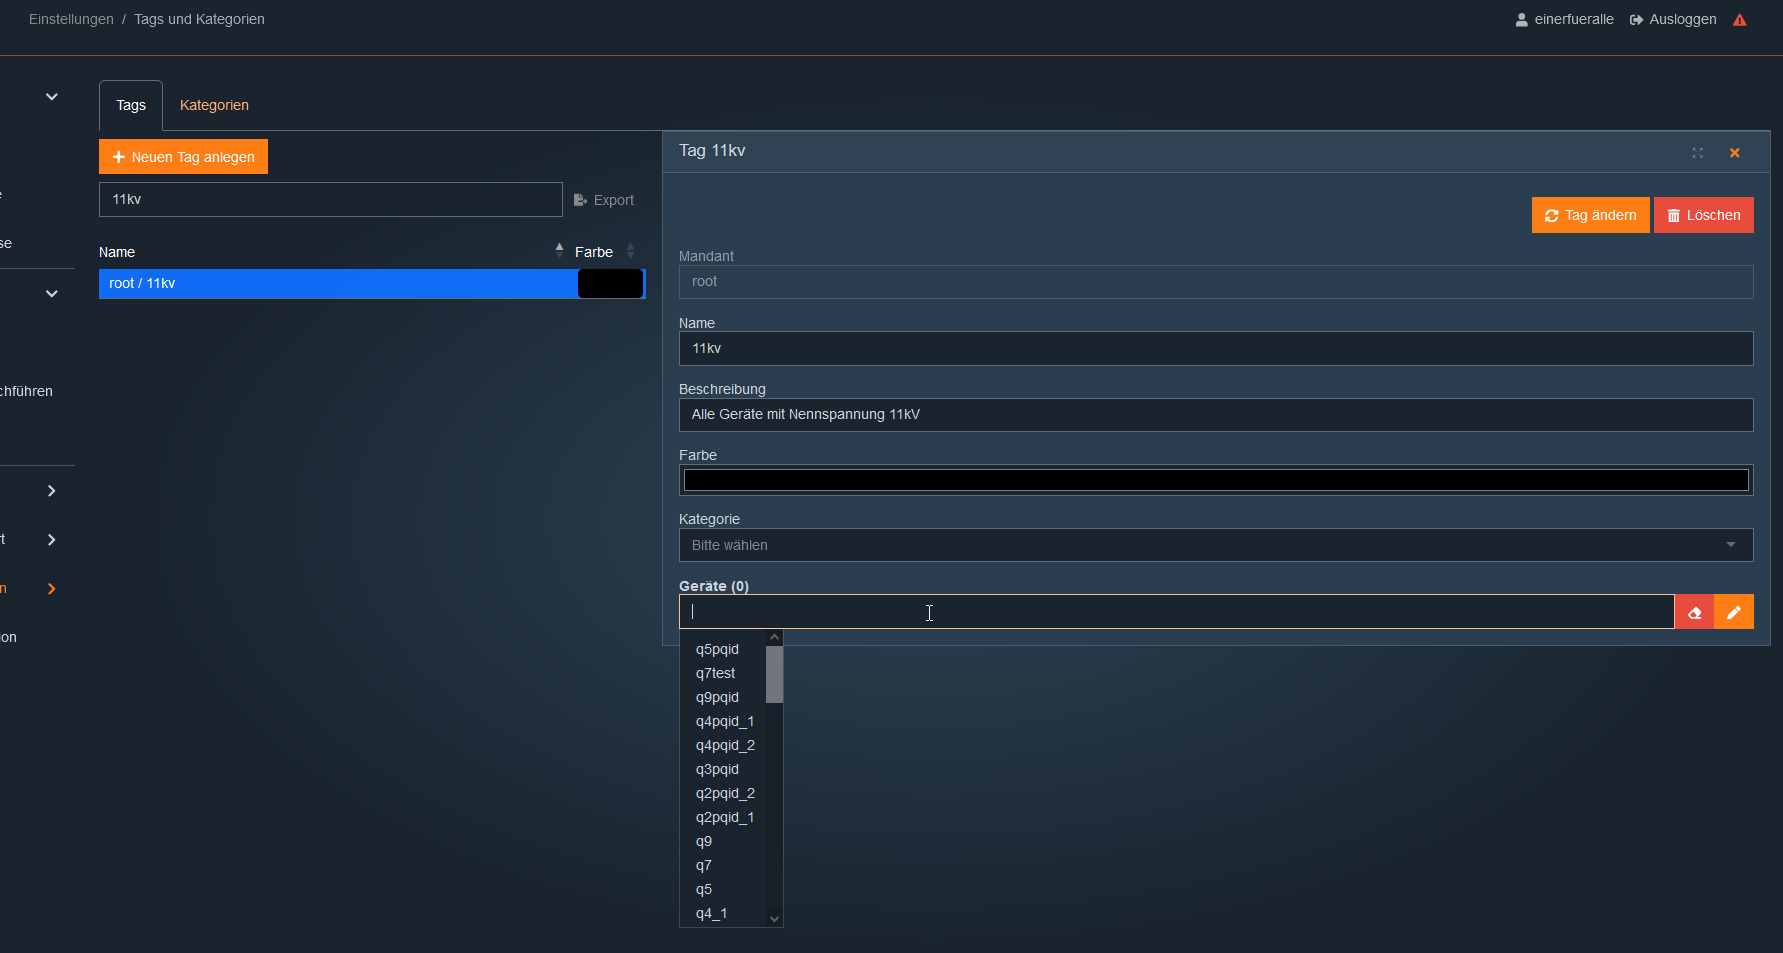Click the Neuen Tag anlegen button
1783x953 pixels.
click(x=183, y=157)
